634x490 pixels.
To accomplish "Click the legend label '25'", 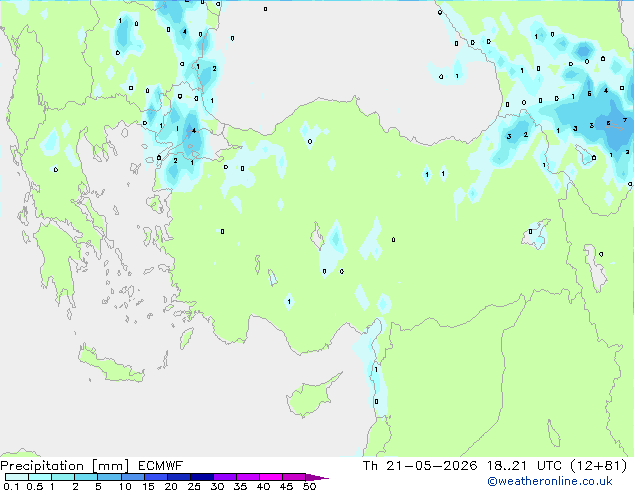I will pos(194,486).
